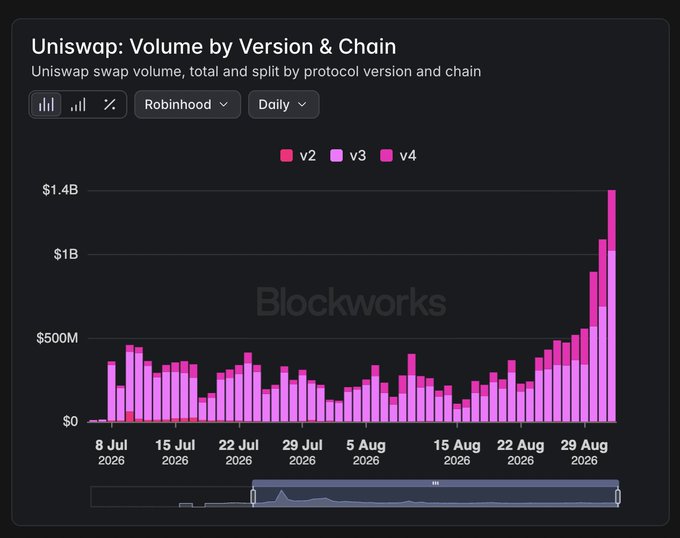The image size is (680, 538).
Task: Open the Daily interval dropdown
Action: pyautogui.click(x=284, y=104)
